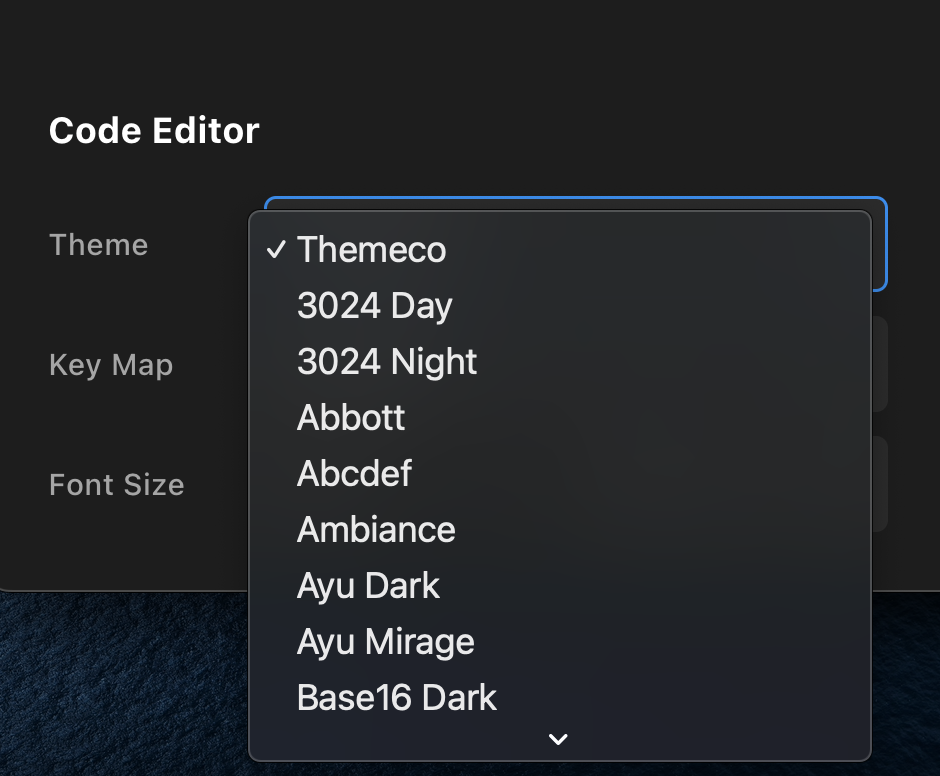This screenshot has height=776, width=940.
Task: Click the Key Map label
Action: pos(111,365)
